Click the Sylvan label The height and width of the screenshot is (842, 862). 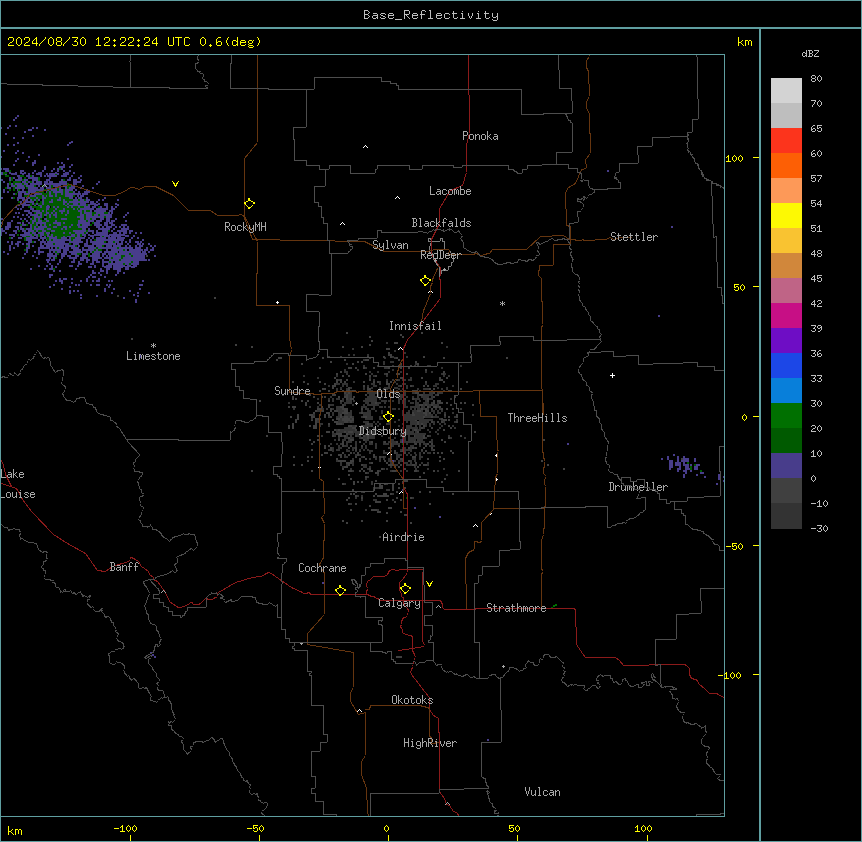390,245
